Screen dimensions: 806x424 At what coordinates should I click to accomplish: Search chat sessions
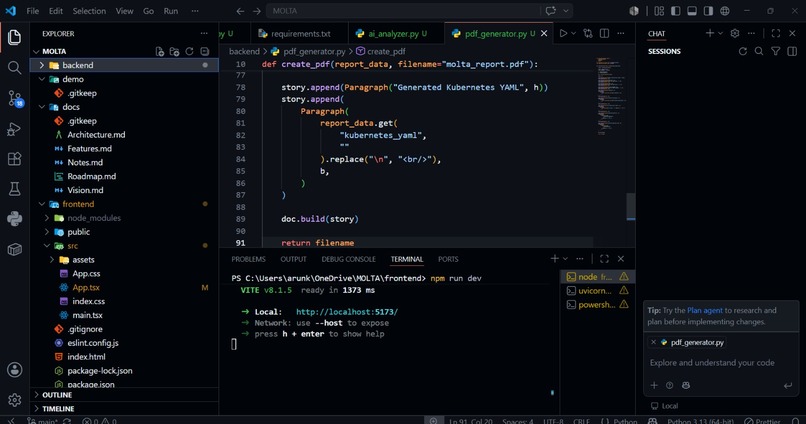759,51
